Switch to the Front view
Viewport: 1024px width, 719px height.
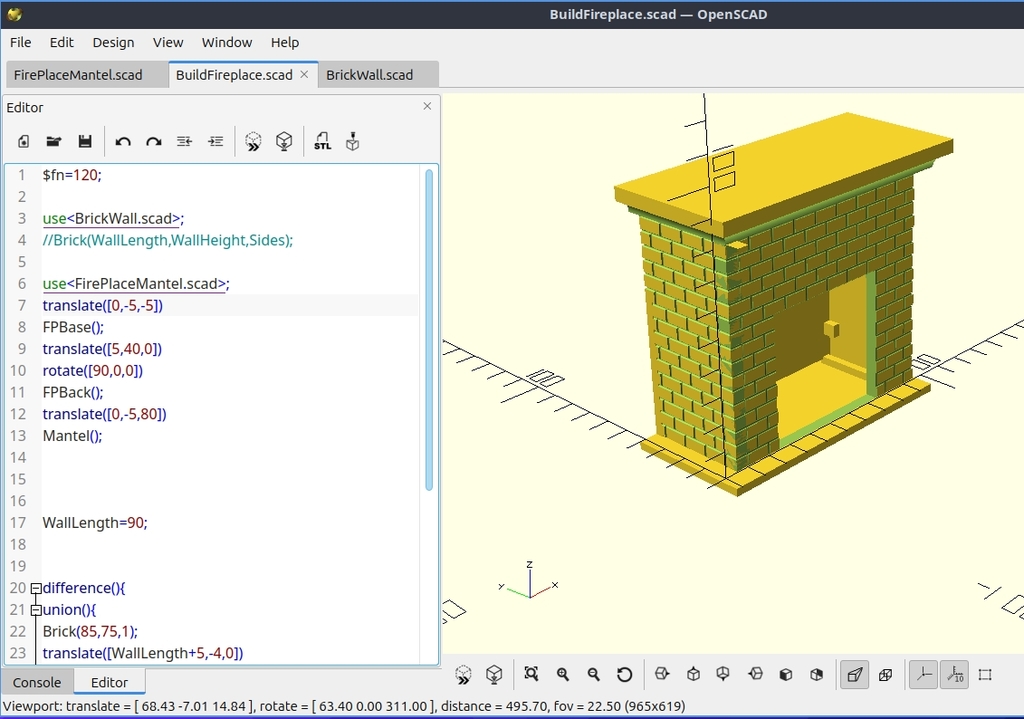point(786,674)
